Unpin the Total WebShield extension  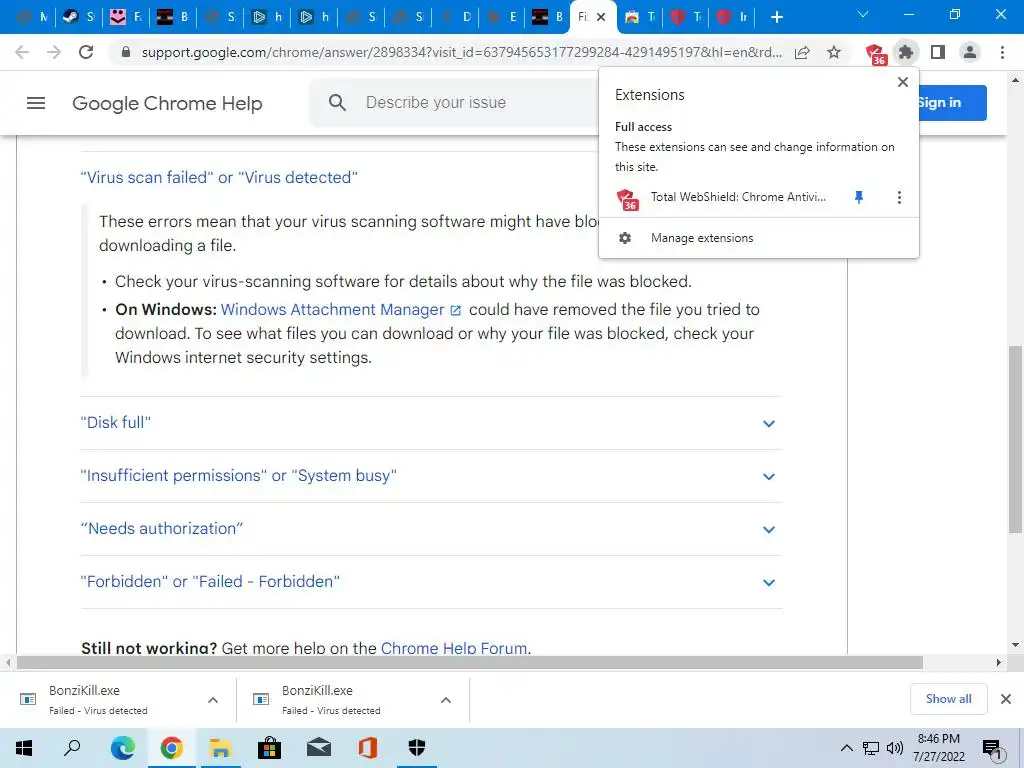(x=859, y=197)
